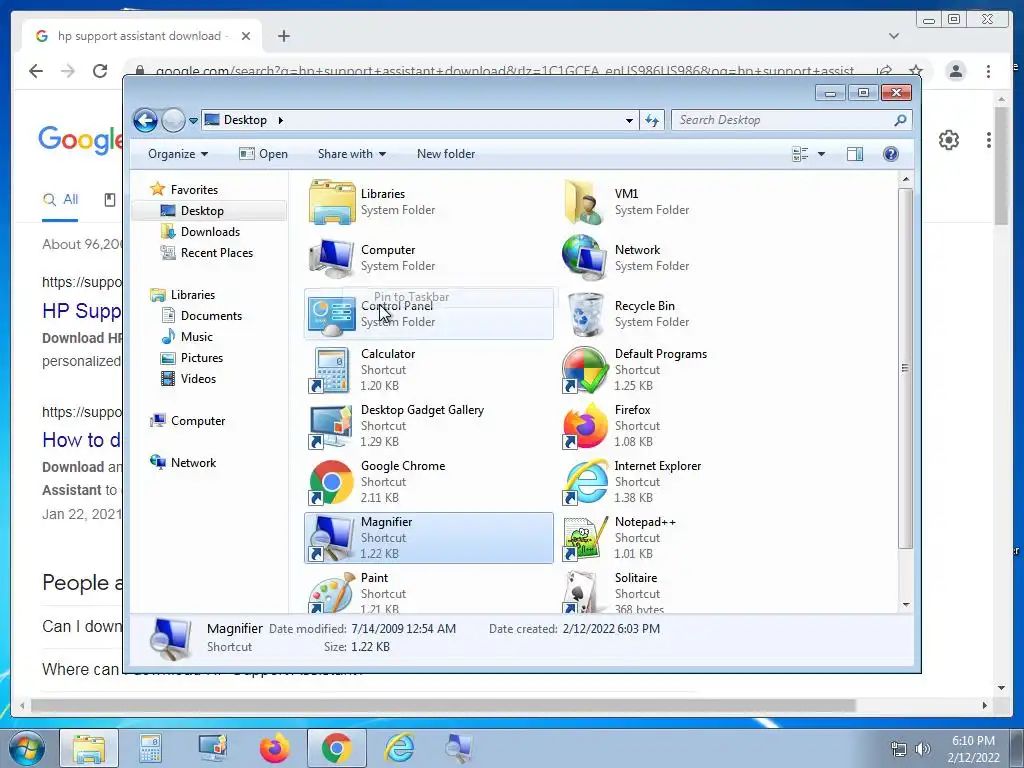The width and height of the screenshot is (1024, 768).
Task: Select the VM1 user folder icon
Action: 584,202
